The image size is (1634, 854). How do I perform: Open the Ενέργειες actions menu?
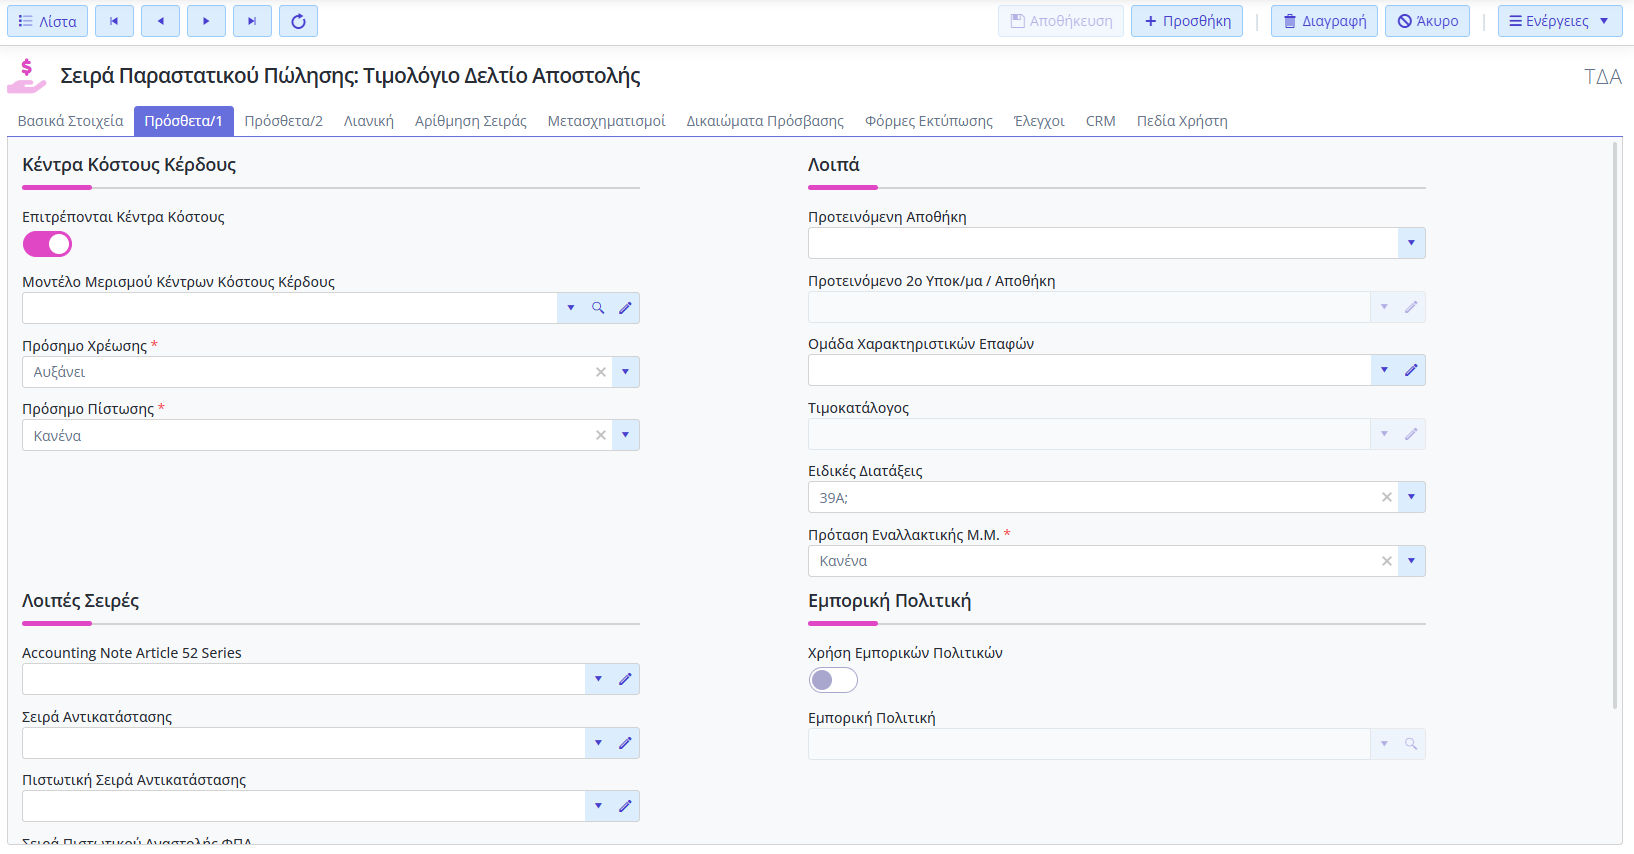click(x=1559, y=21)
